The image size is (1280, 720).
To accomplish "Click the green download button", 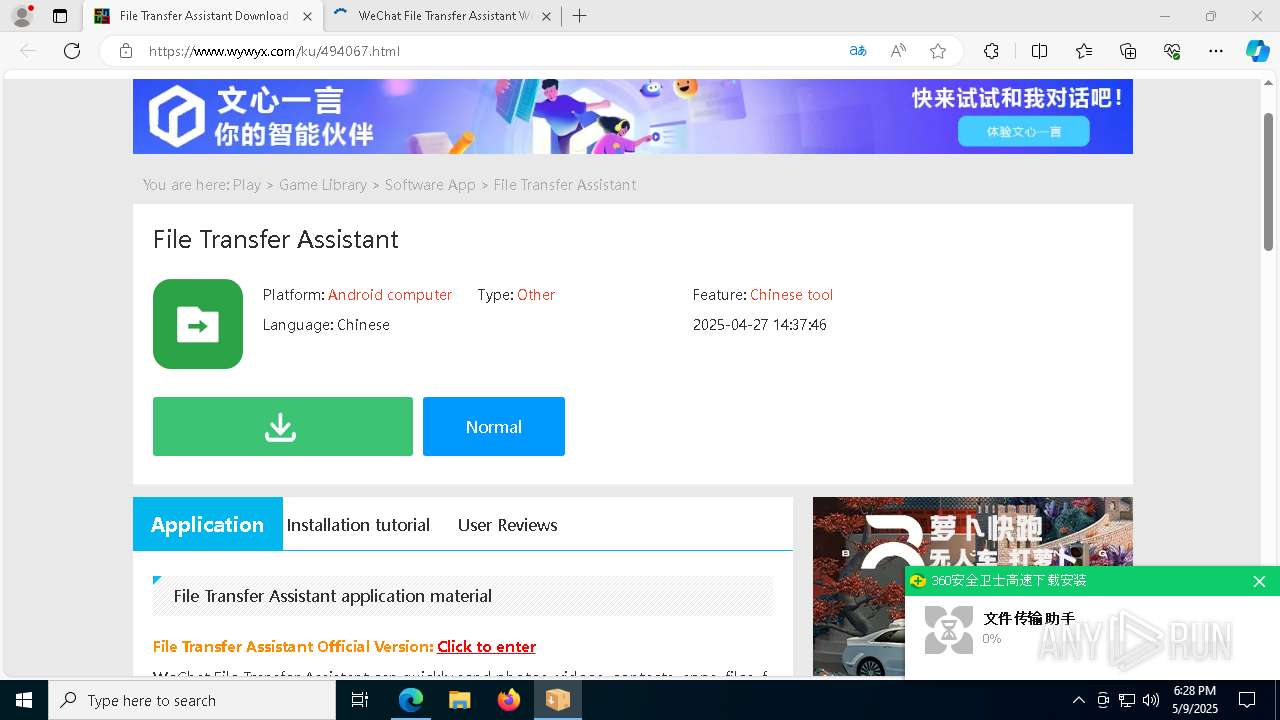I will (283, 427).
